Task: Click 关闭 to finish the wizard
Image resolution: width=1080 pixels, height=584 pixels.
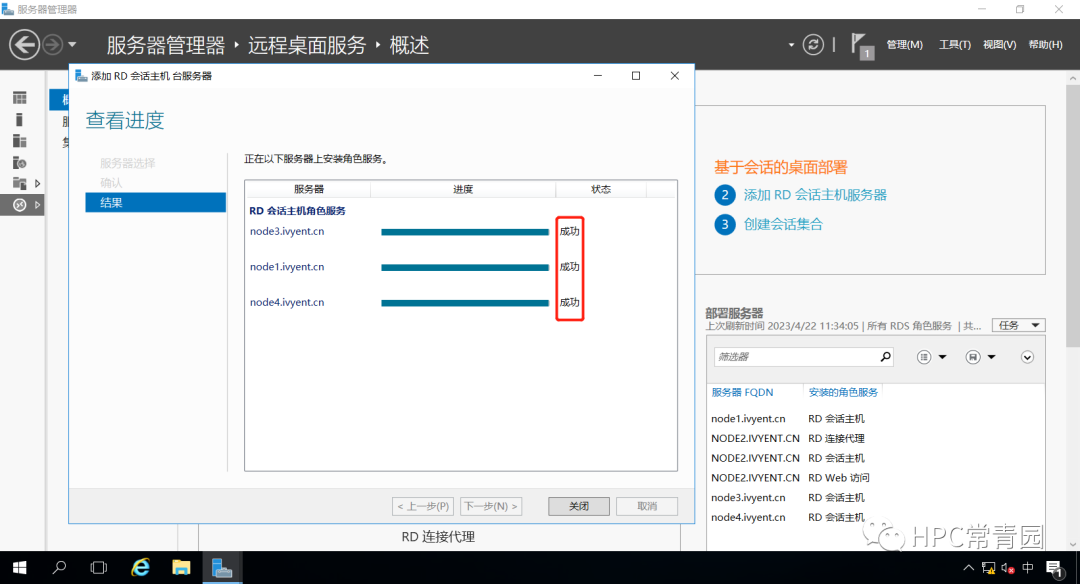Action: tap(579, 506)
